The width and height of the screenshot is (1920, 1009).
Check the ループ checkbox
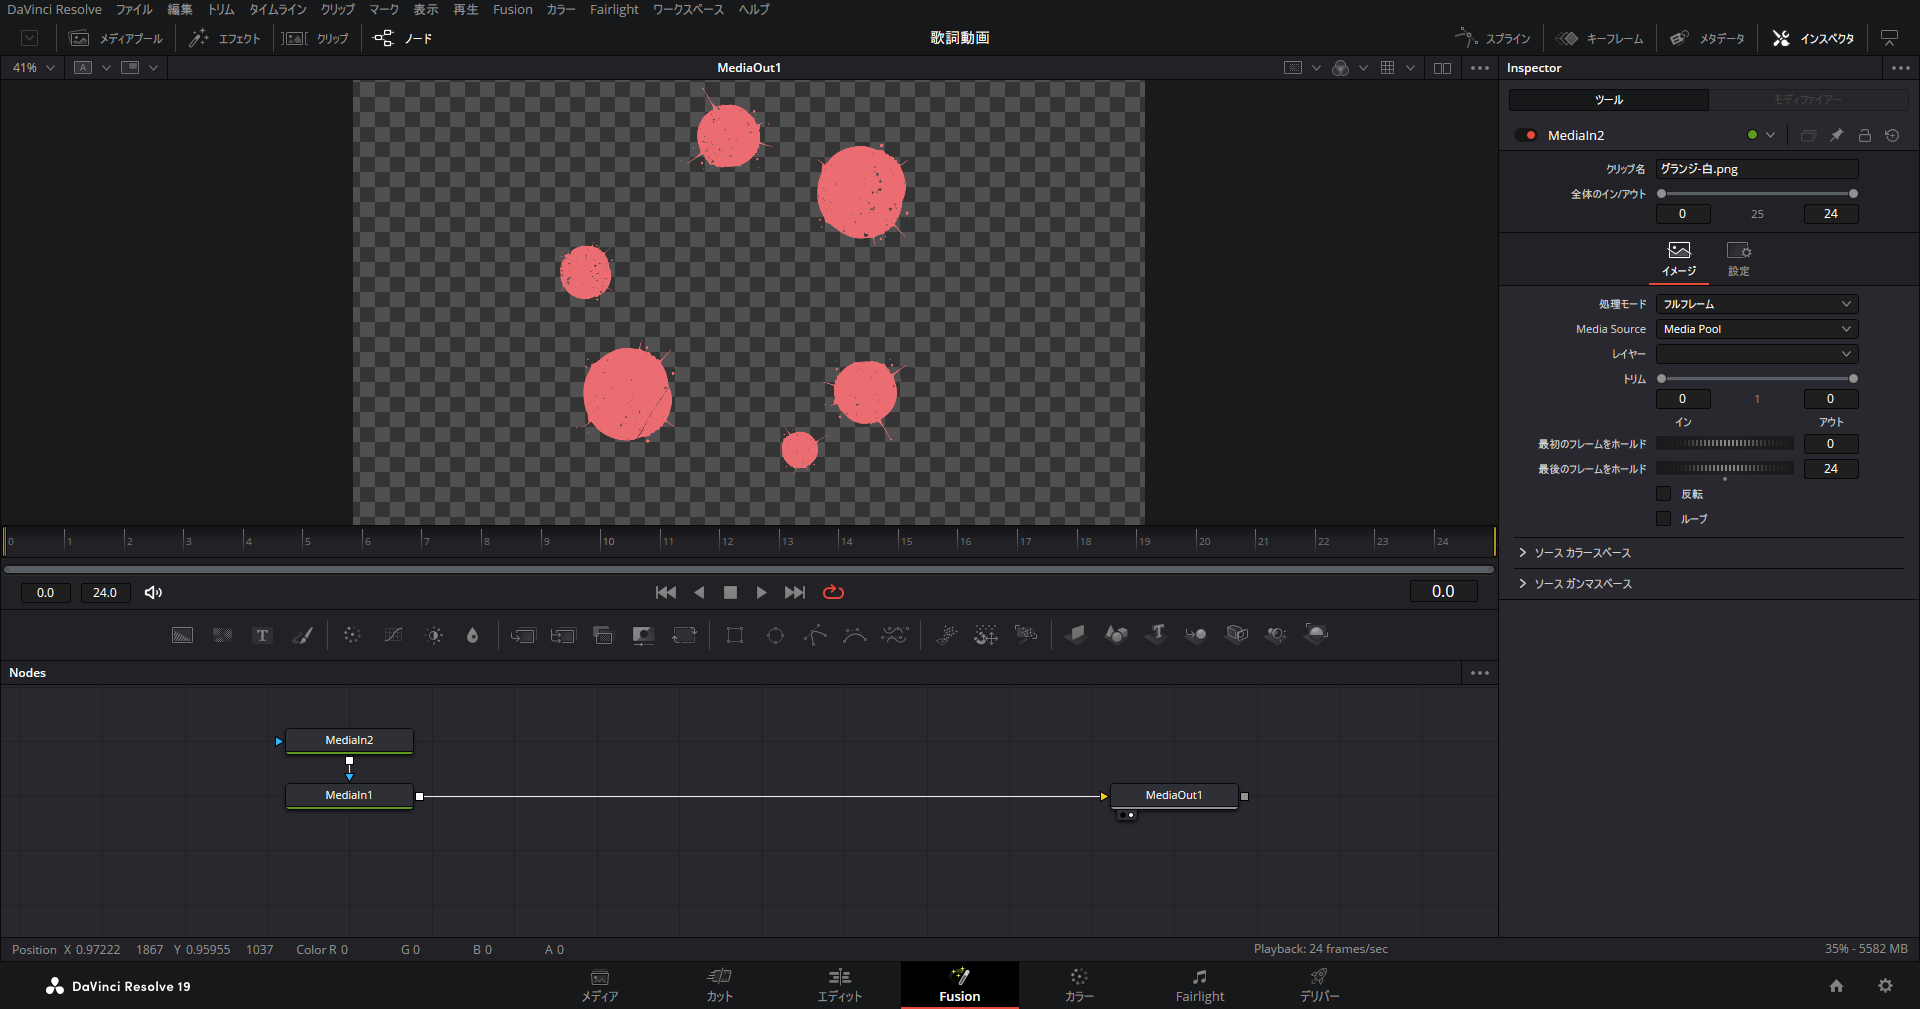(x=1664, y=519)
